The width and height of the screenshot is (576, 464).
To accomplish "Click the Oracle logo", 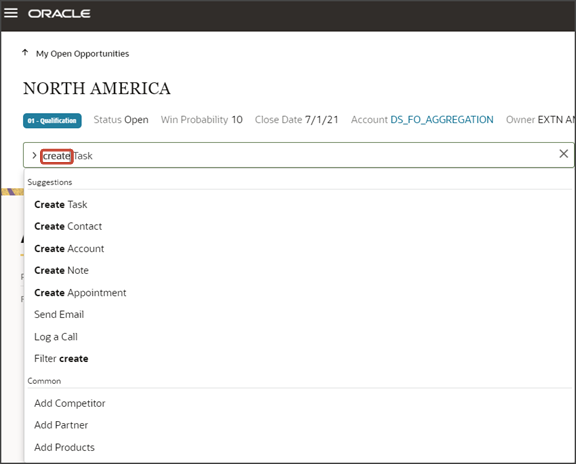I will tap(59, 14).
